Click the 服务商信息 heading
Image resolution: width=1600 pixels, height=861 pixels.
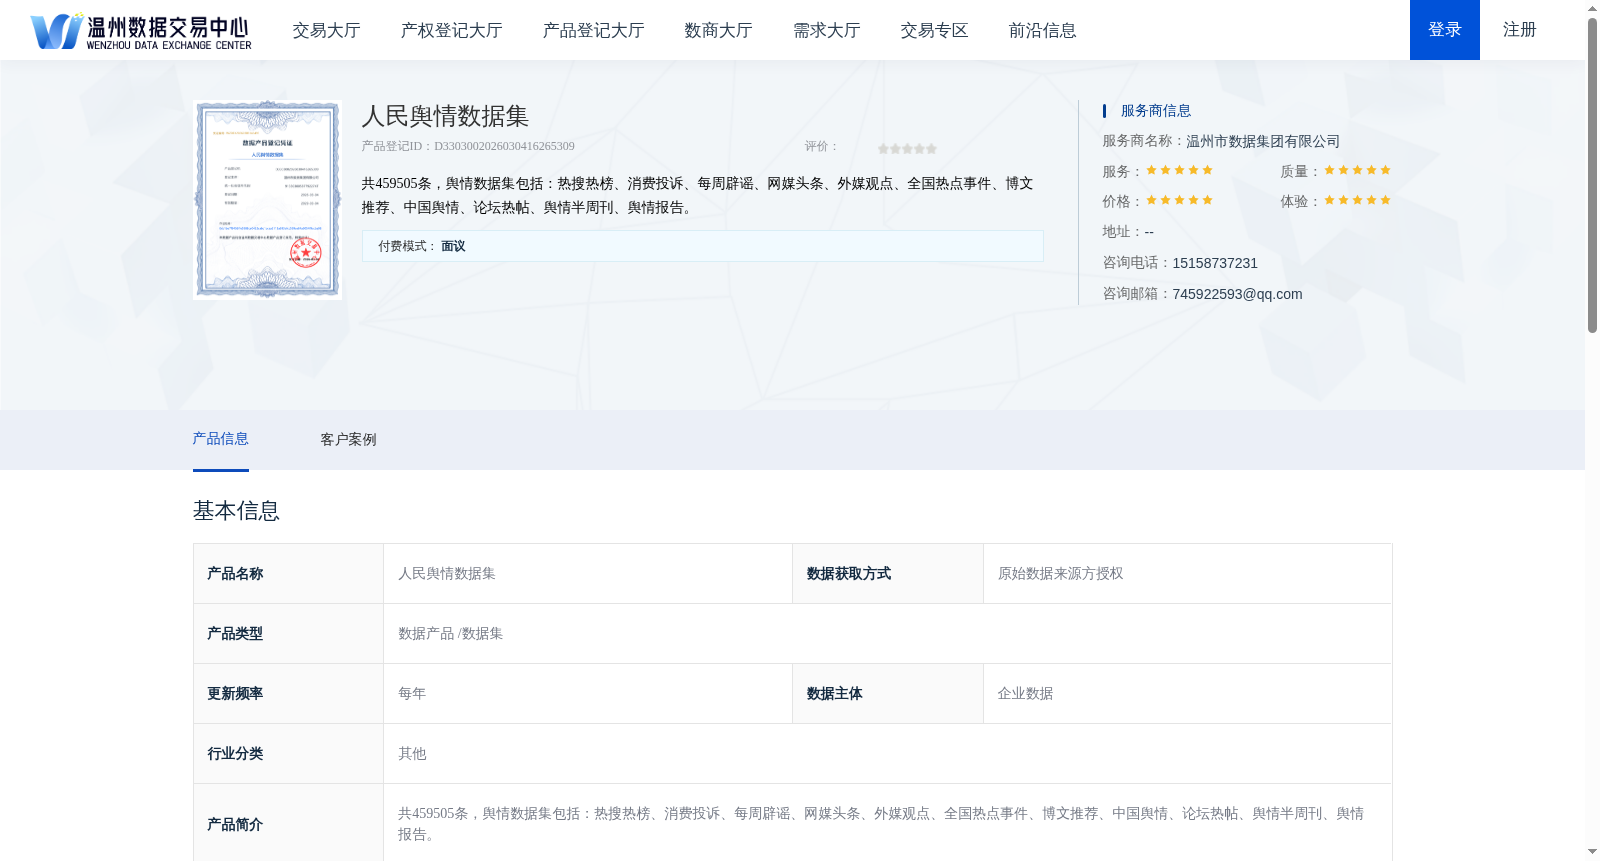click(1156, 111)
